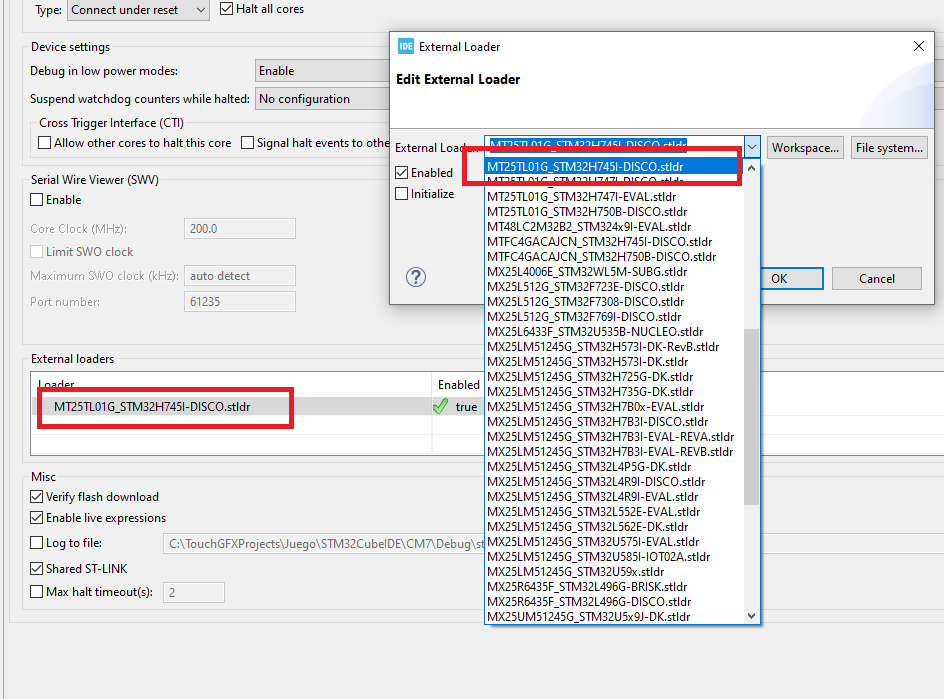Click the Port number input field
Image resolution: width=944 pixels, height=699 pixels.
pyautogui.click(x=239, y=300)
